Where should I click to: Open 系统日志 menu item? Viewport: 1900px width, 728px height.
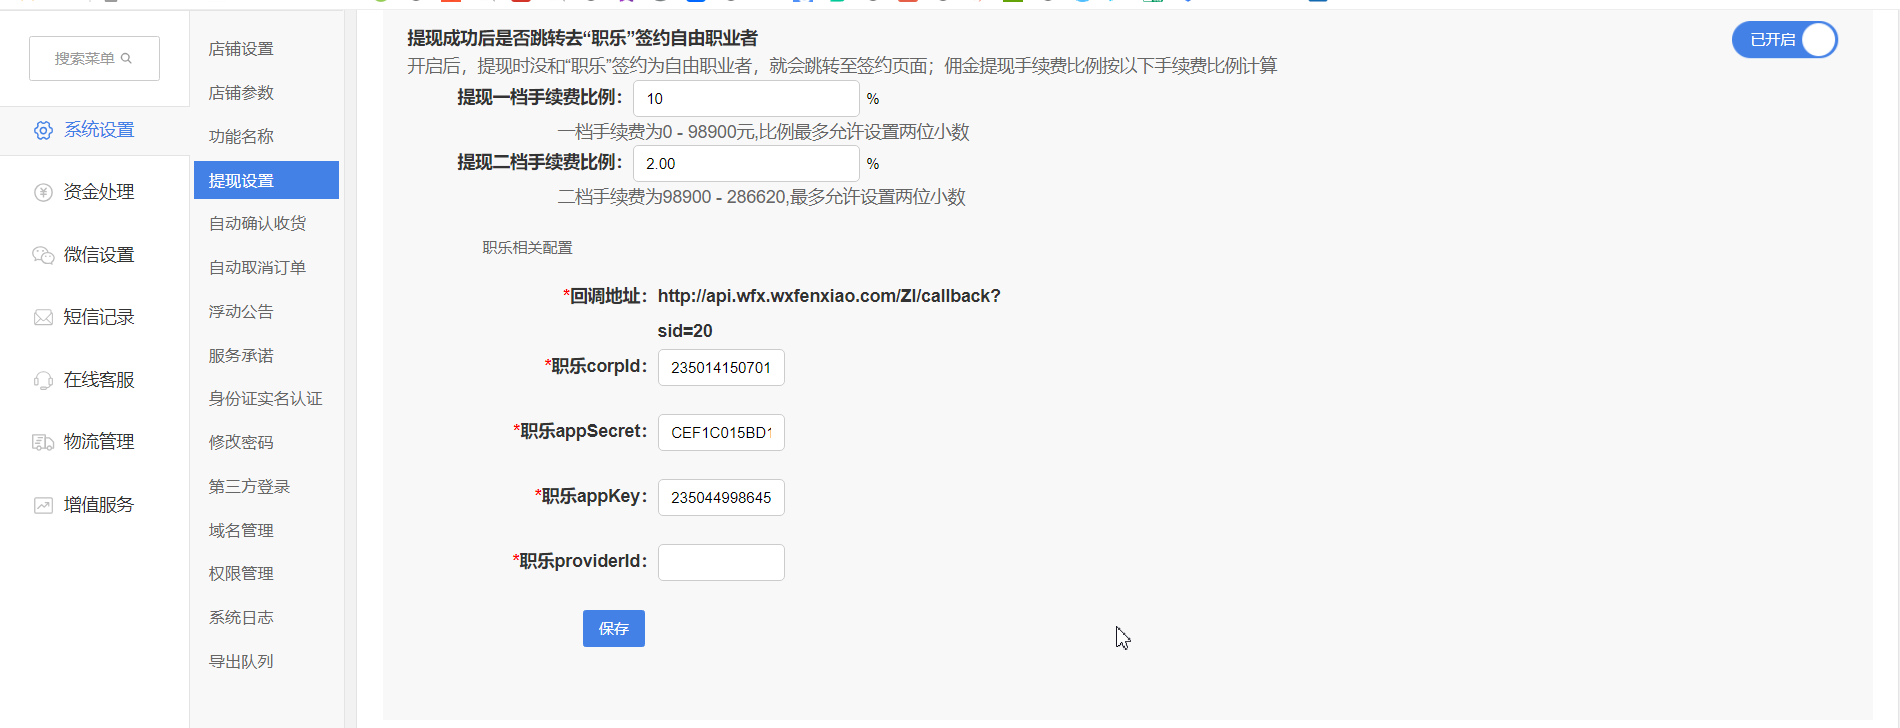pos(241,618)
